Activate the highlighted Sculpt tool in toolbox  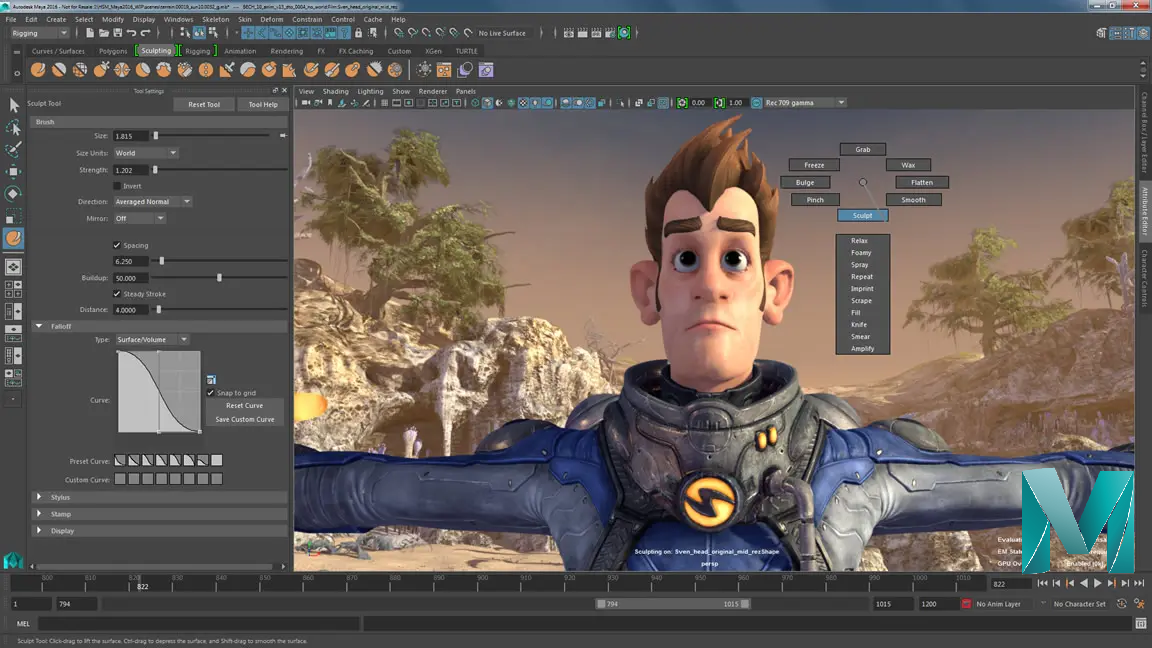[14, 239]
